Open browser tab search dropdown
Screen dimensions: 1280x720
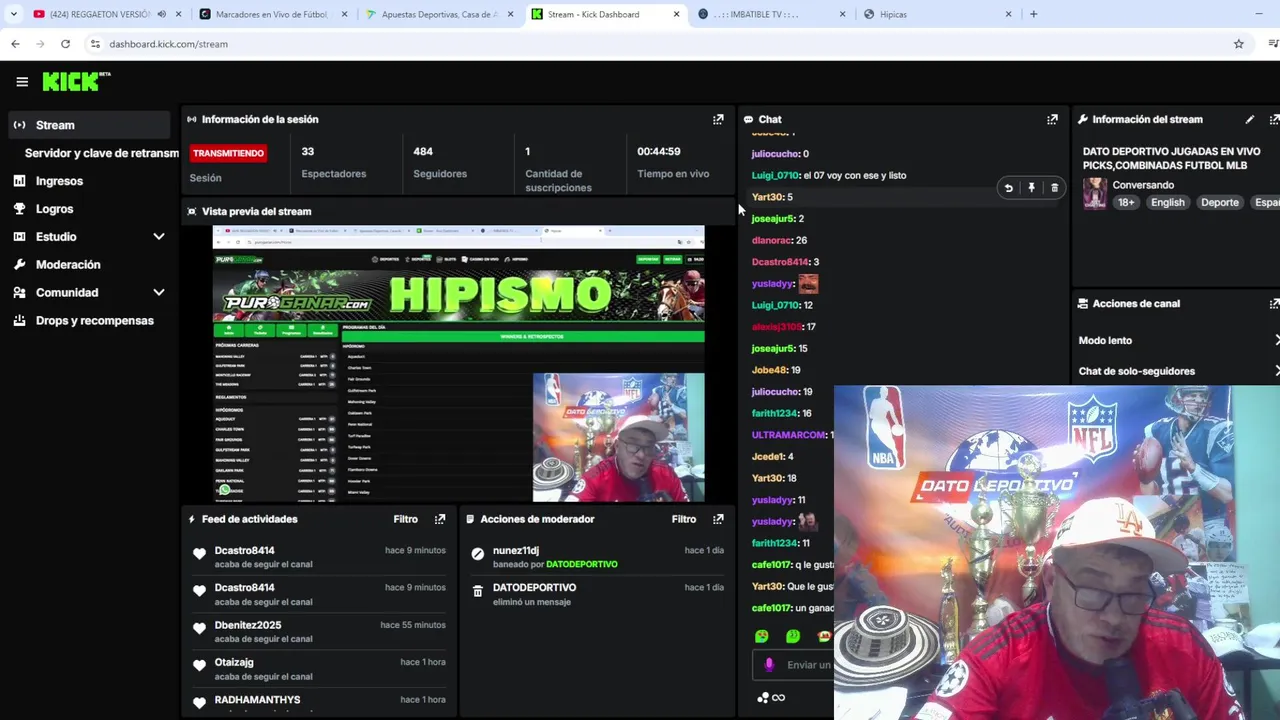(13, 14)
